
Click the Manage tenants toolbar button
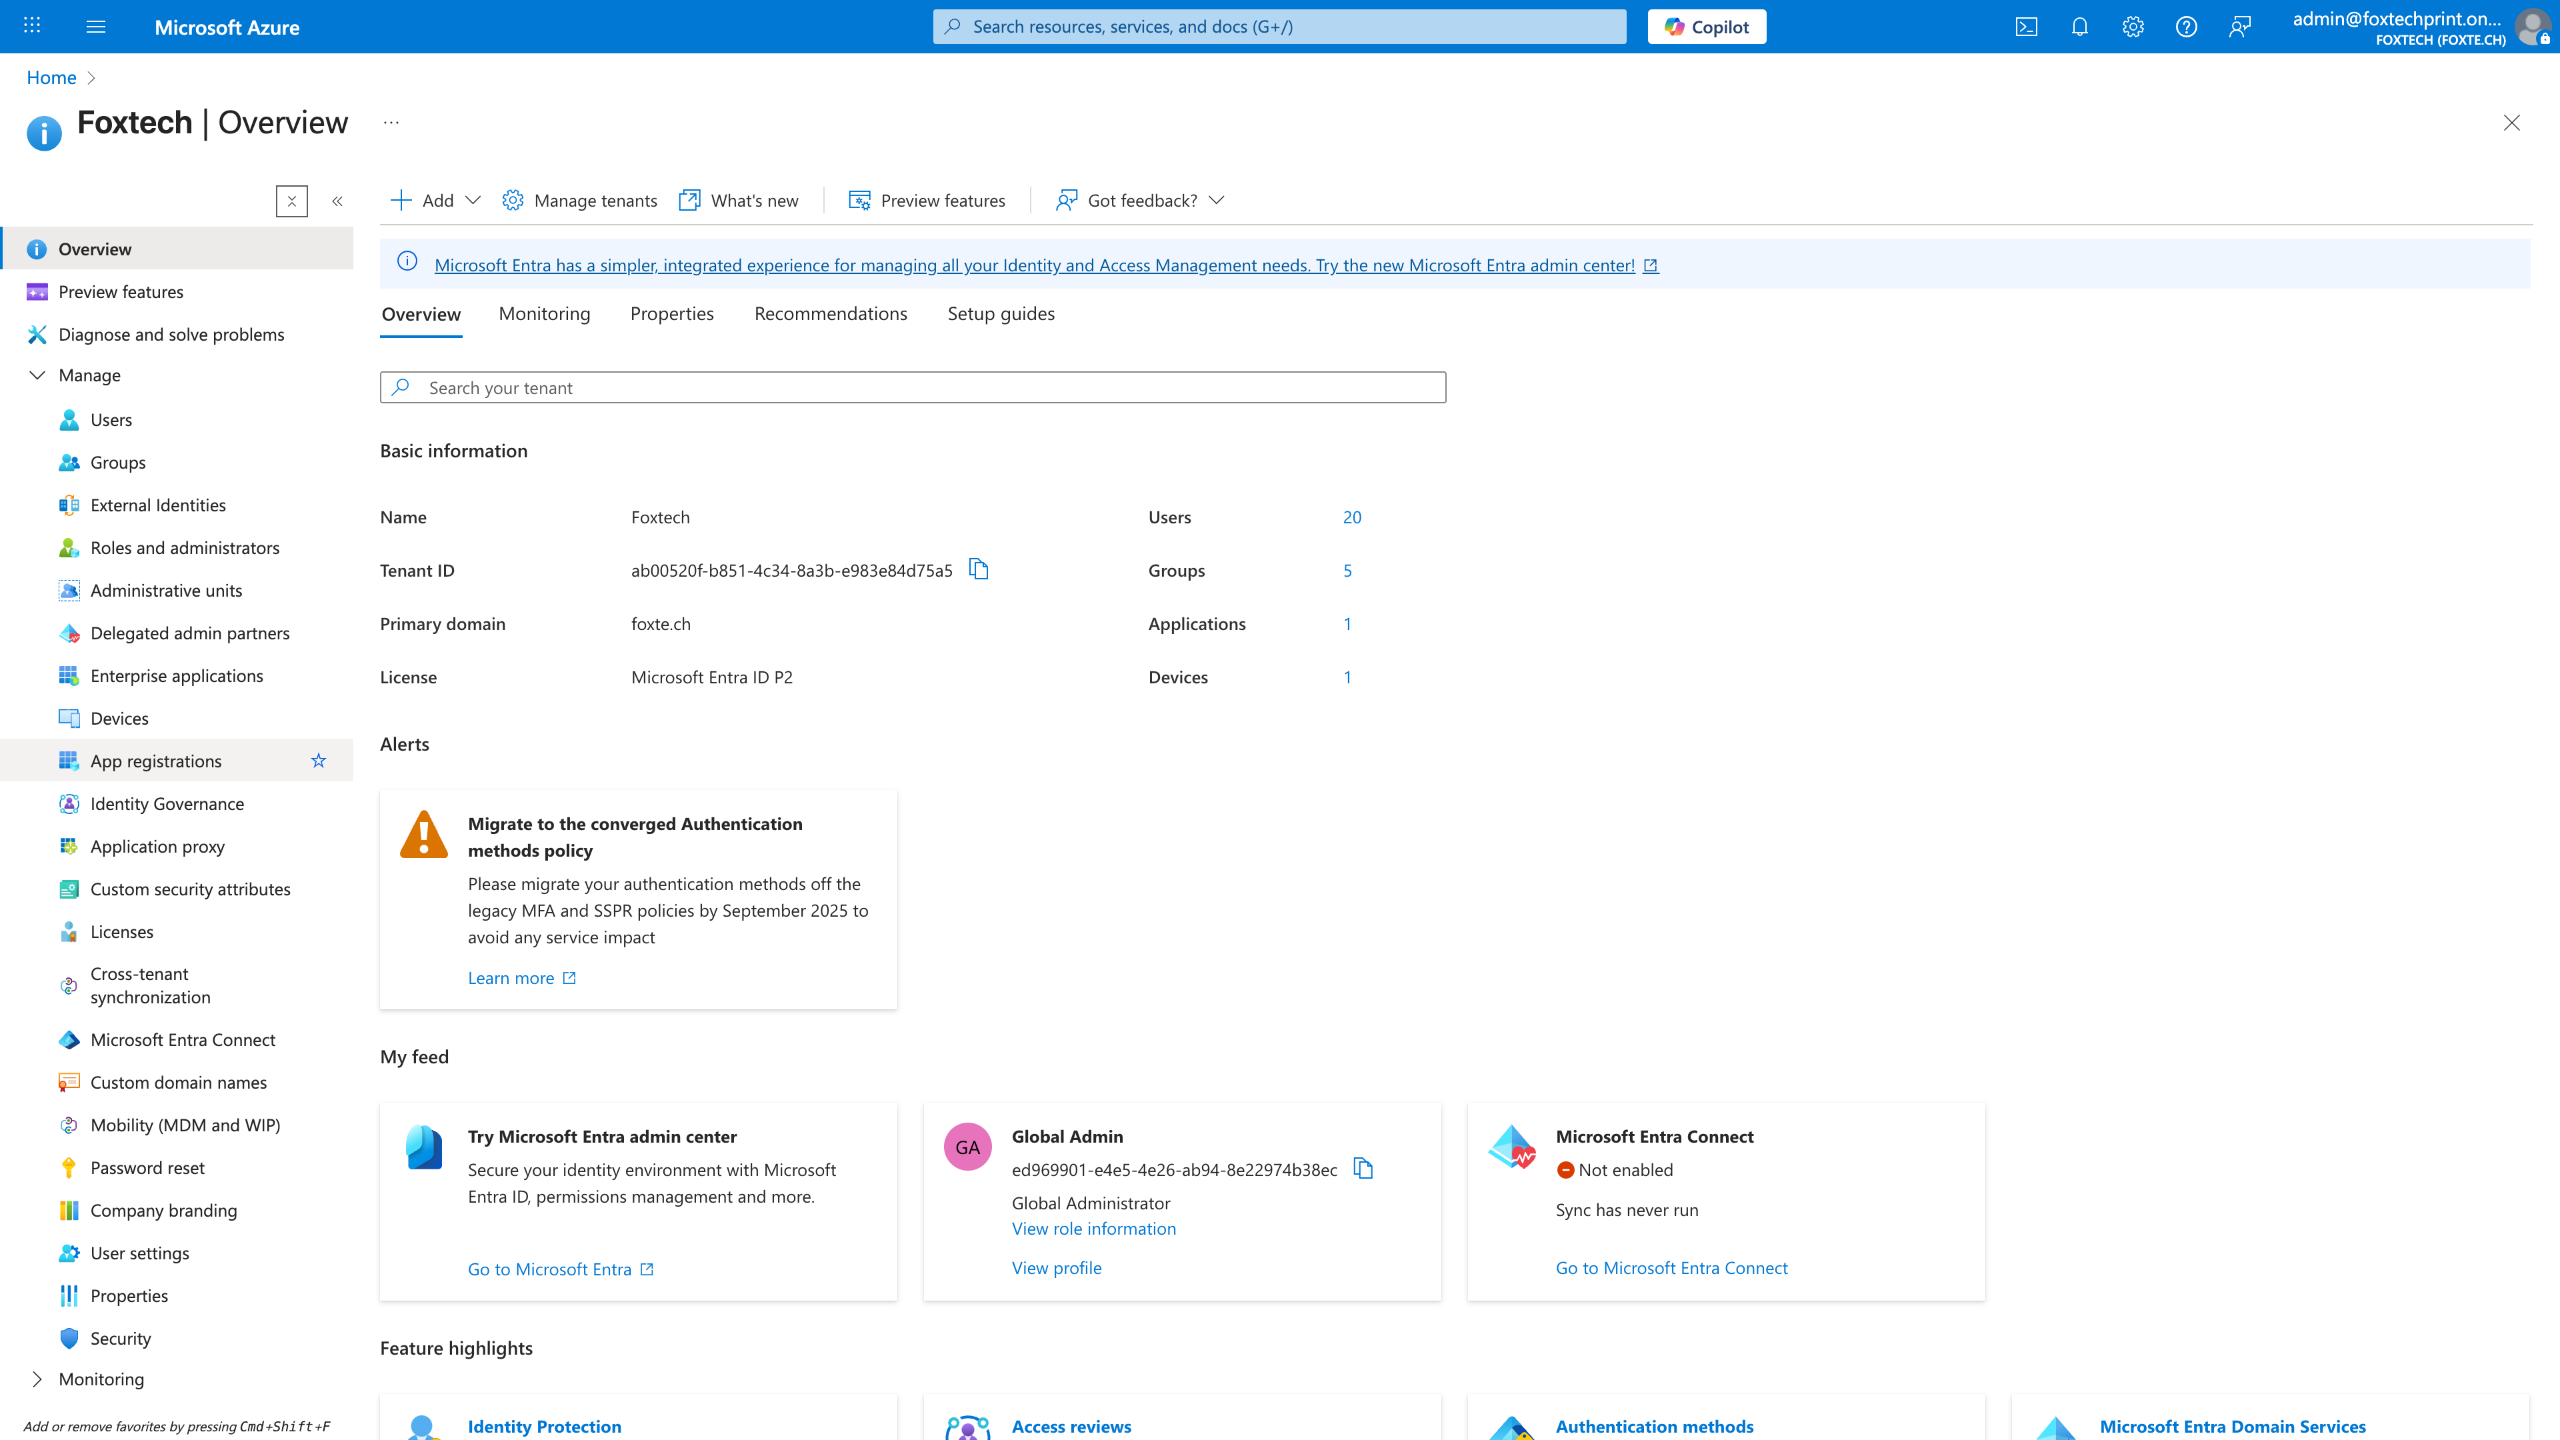(x=580, y=201)
